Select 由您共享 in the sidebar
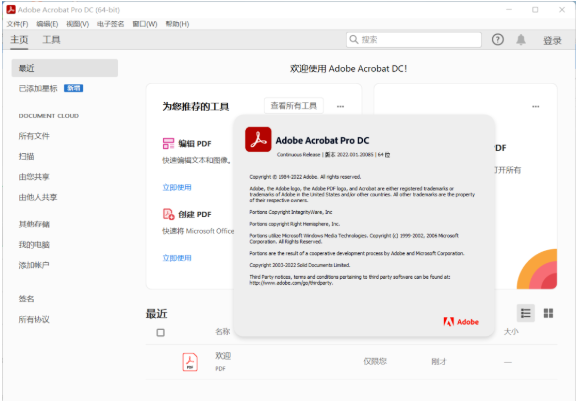This screenshot has height=401, width=576. [x=34, y=177]
